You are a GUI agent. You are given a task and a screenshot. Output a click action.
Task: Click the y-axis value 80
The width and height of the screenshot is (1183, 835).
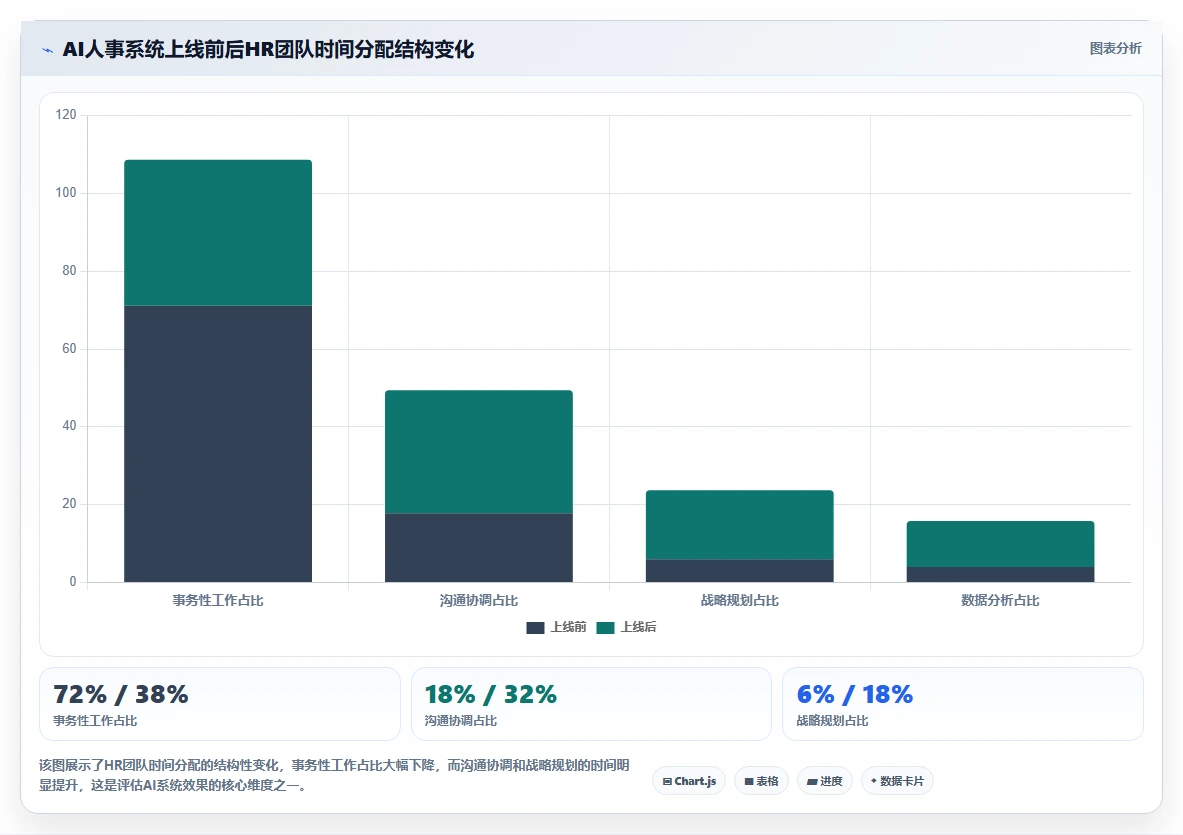(x=69, y=271)
